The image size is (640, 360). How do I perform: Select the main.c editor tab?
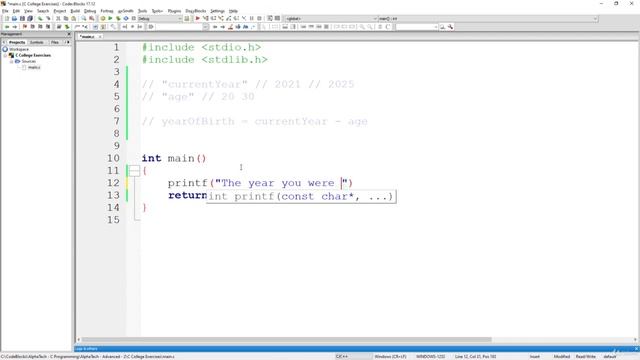[x=87, y=37]
